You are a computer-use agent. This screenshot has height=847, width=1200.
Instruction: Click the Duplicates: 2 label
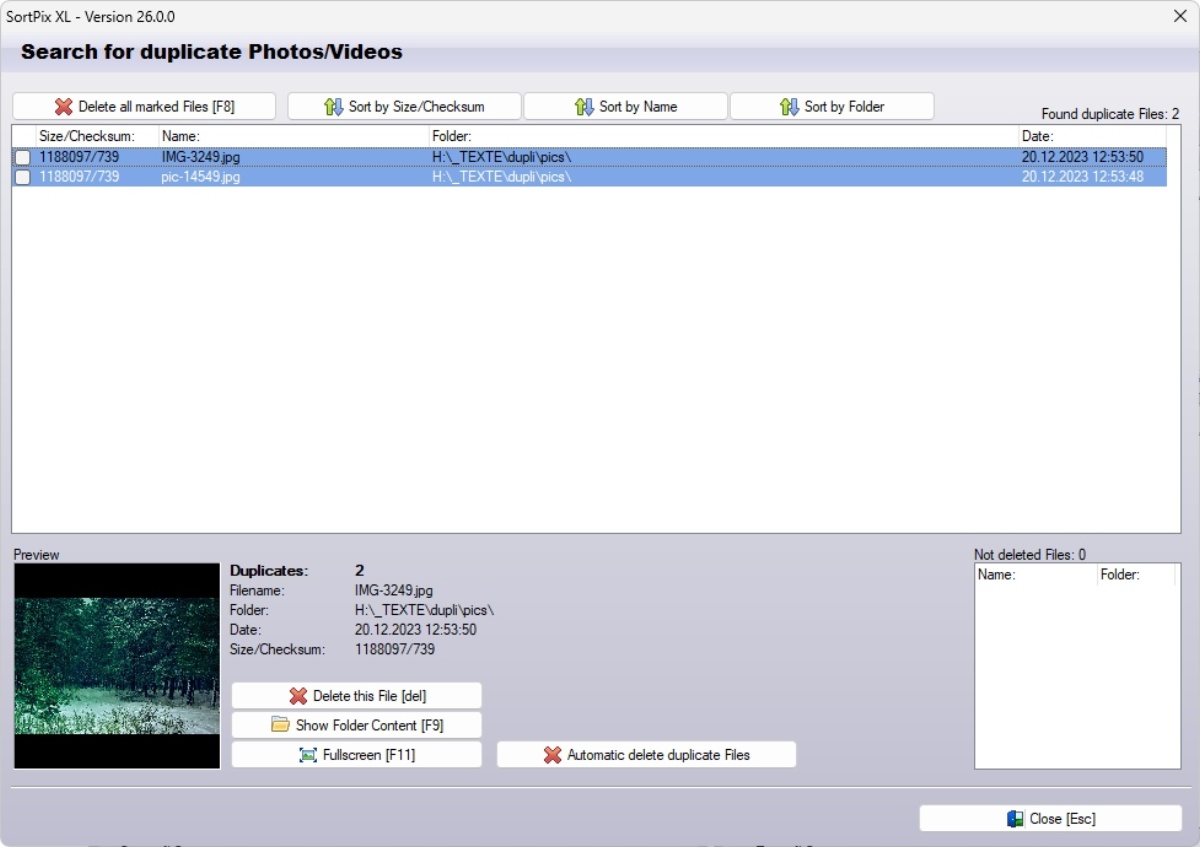[297, 570]
